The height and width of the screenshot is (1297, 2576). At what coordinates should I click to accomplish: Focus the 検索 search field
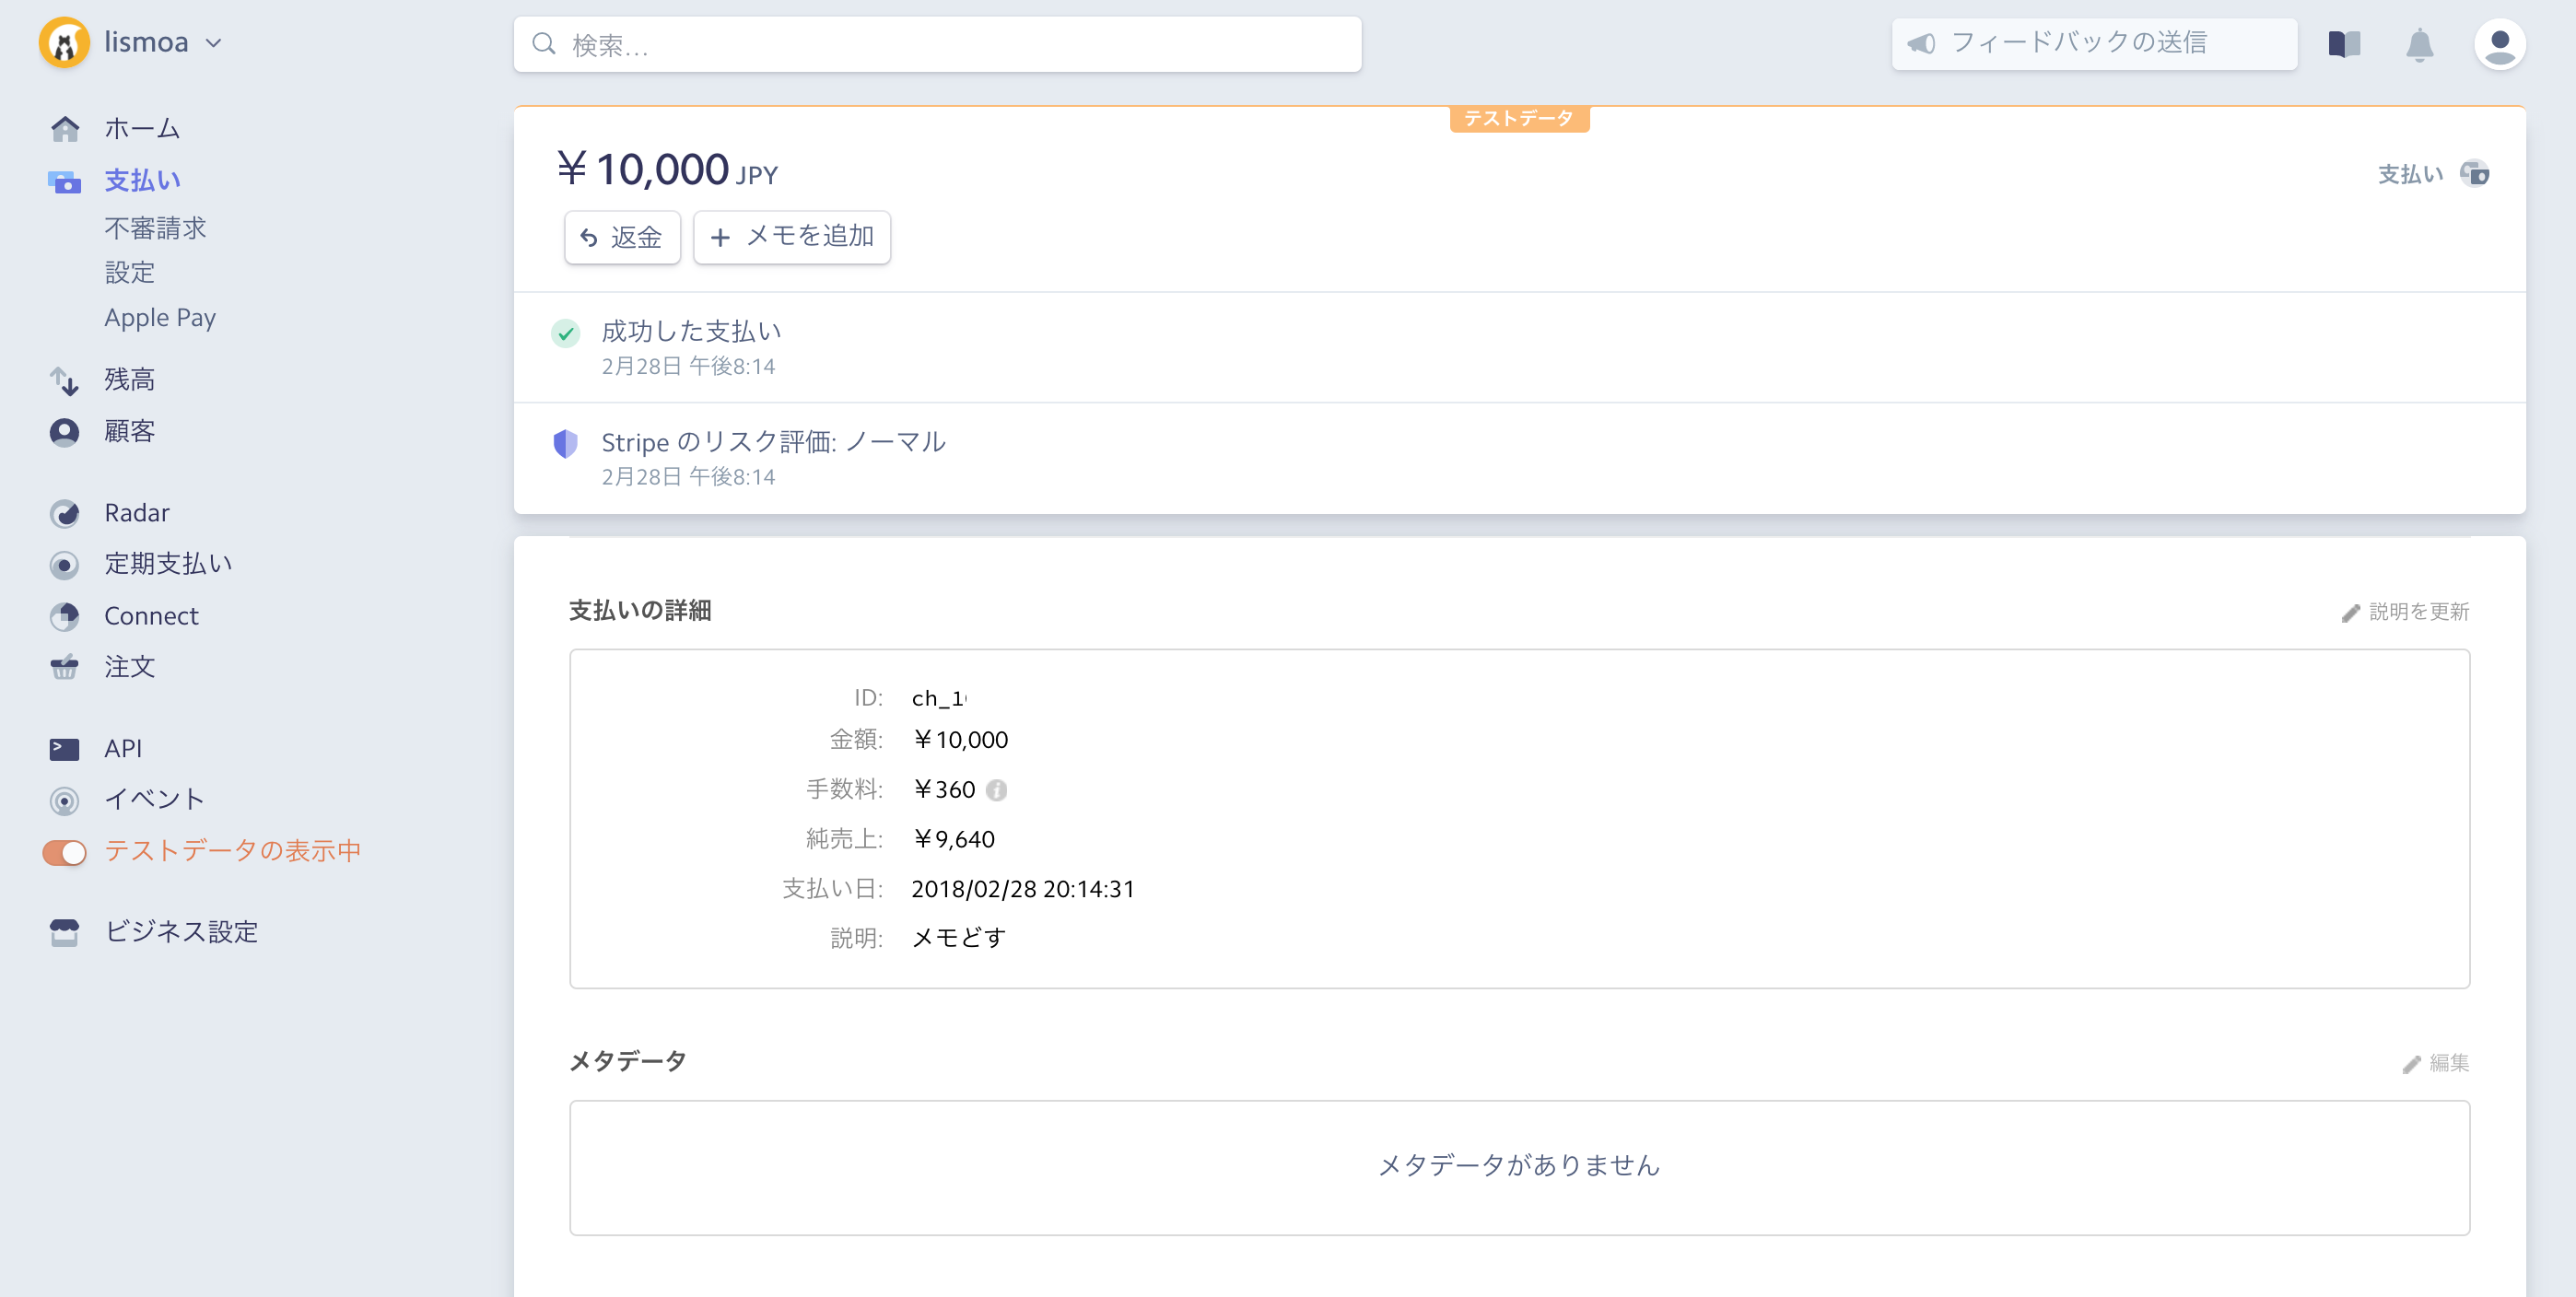(x=937, y=45)
